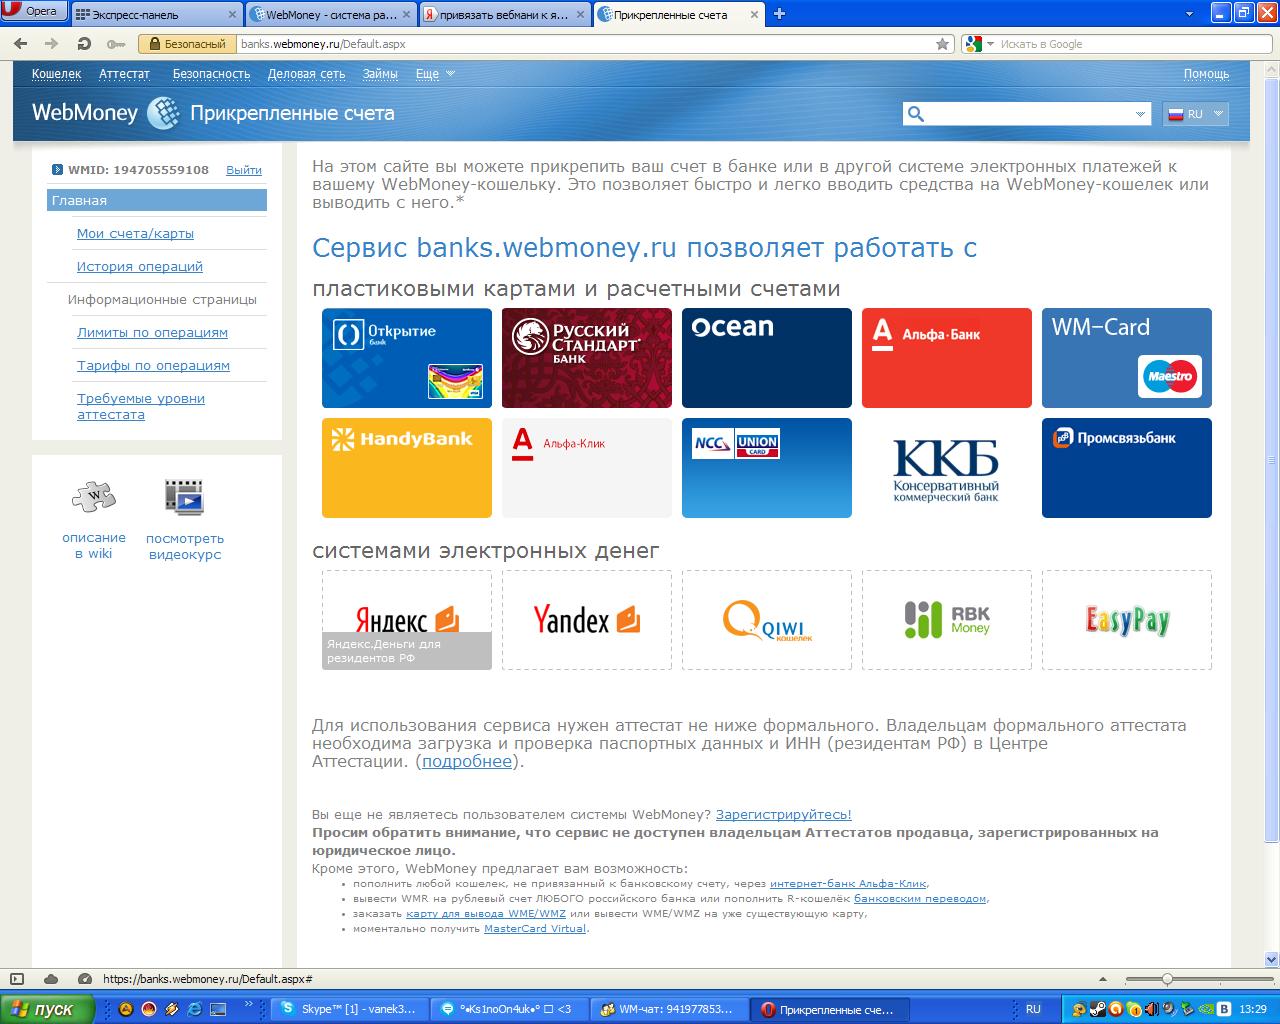Viewport: 1280px width, 1024px height.
Task: Open the Деловая сеть menu item
Action: click(306, 74)
